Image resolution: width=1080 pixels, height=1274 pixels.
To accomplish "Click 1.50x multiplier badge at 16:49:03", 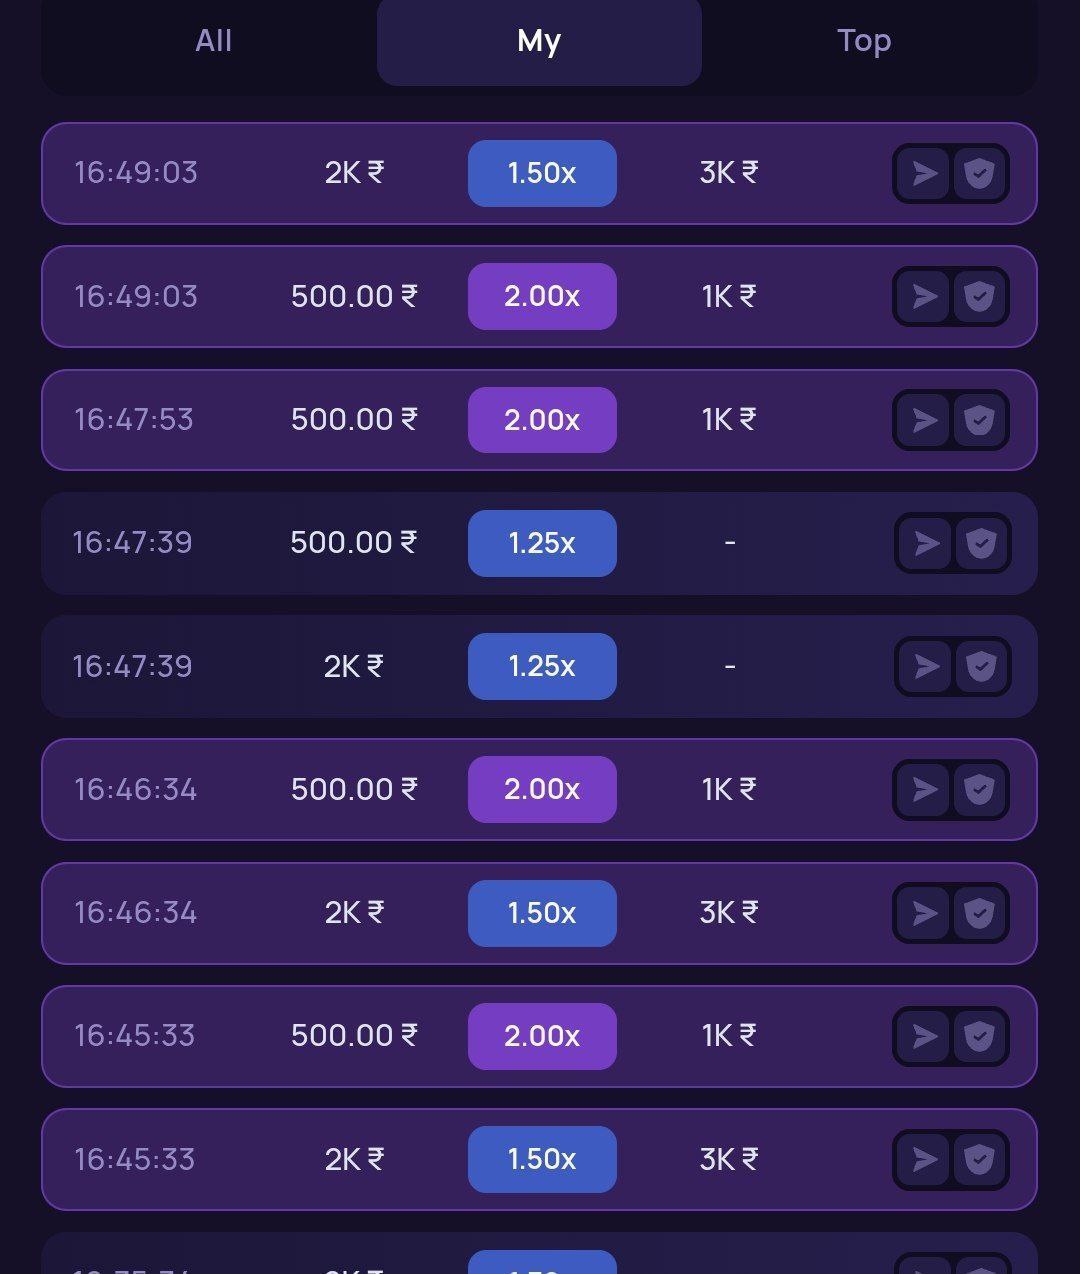I will 542,173.
